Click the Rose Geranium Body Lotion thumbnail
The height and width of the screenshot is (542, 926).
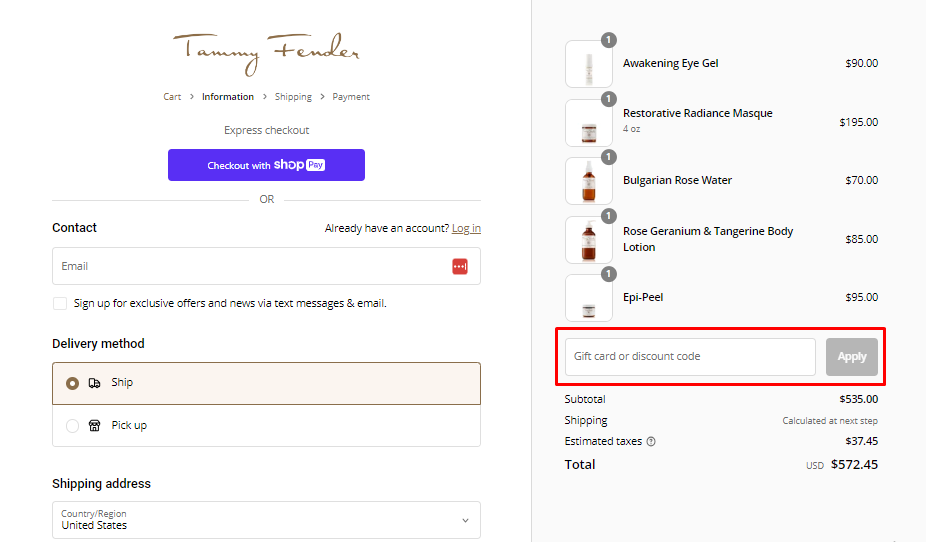click(589, 240)
